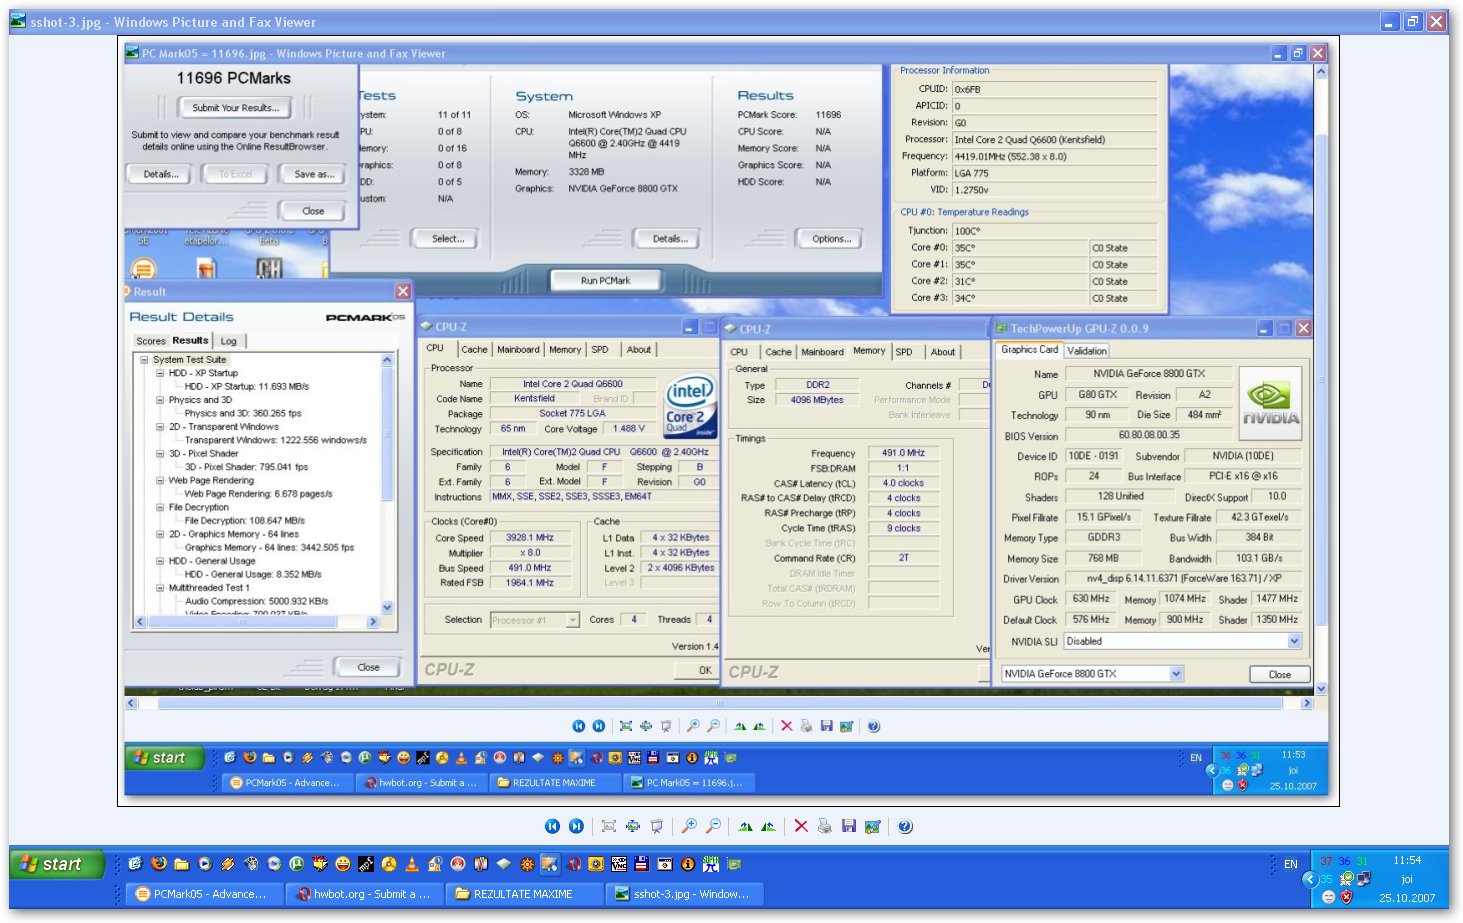Viewport: 1463px width, 923px height.
Task: Open VNC icon in live quick launch bar
Action: click(619, 864)
